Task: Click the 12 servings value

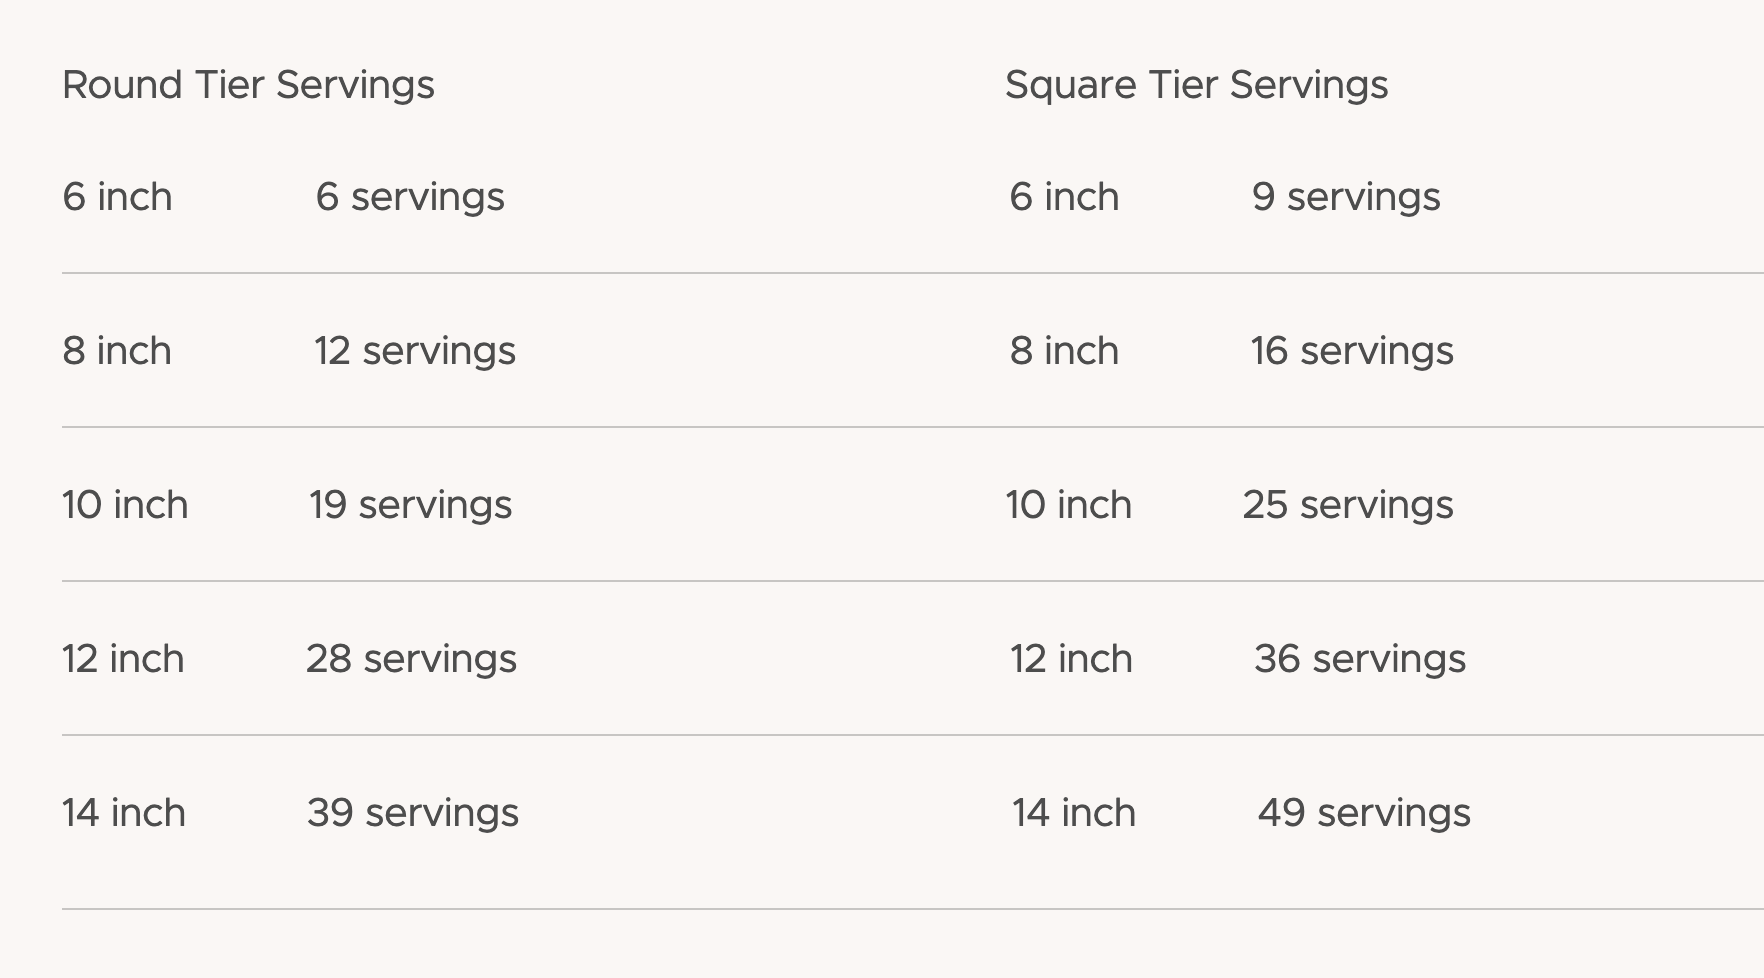Action: click(x=415, y=351)
